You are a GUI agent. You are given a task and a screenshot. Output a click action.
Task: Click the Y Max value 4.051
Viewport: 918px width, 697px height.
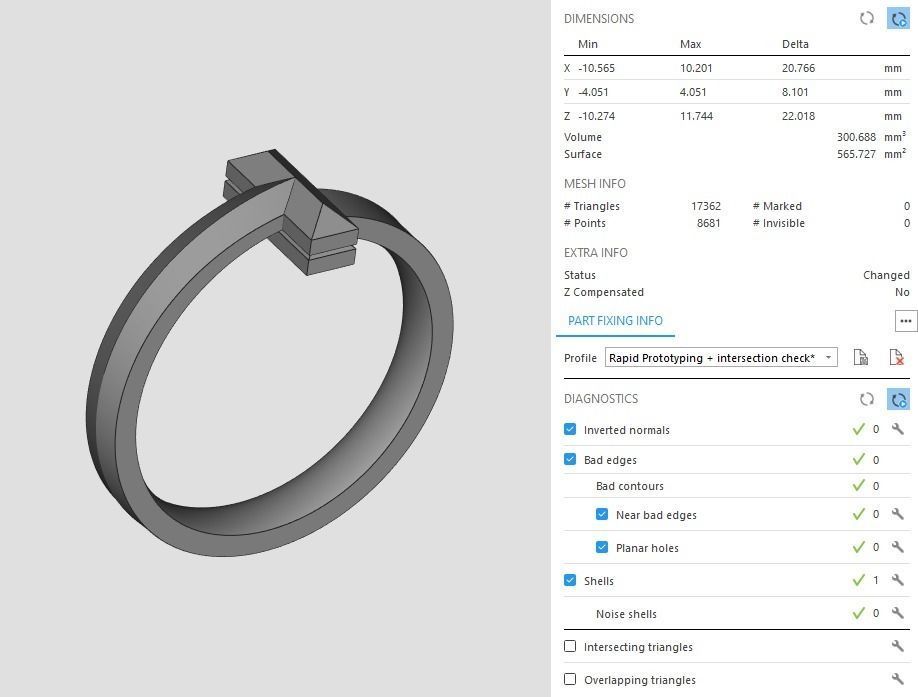click(x=693, y=92)
